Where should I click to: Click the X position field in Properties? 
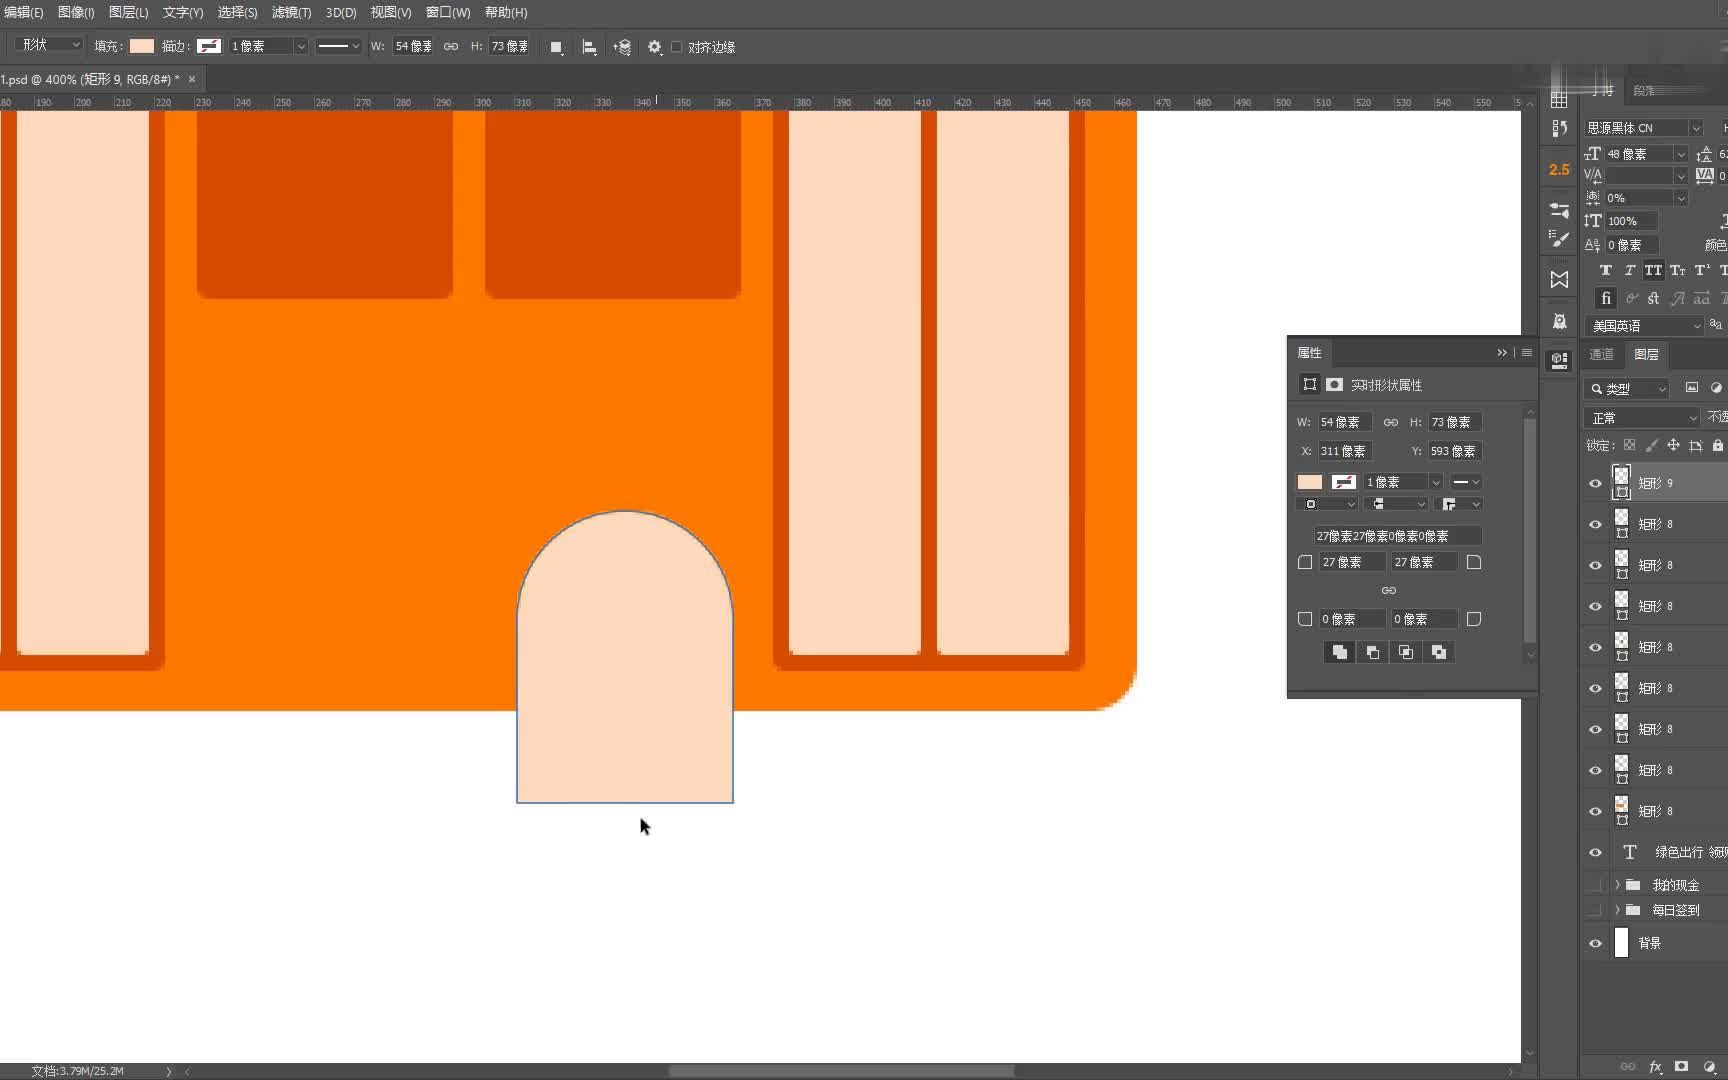pyautogui.click(x=1344, y=451)
